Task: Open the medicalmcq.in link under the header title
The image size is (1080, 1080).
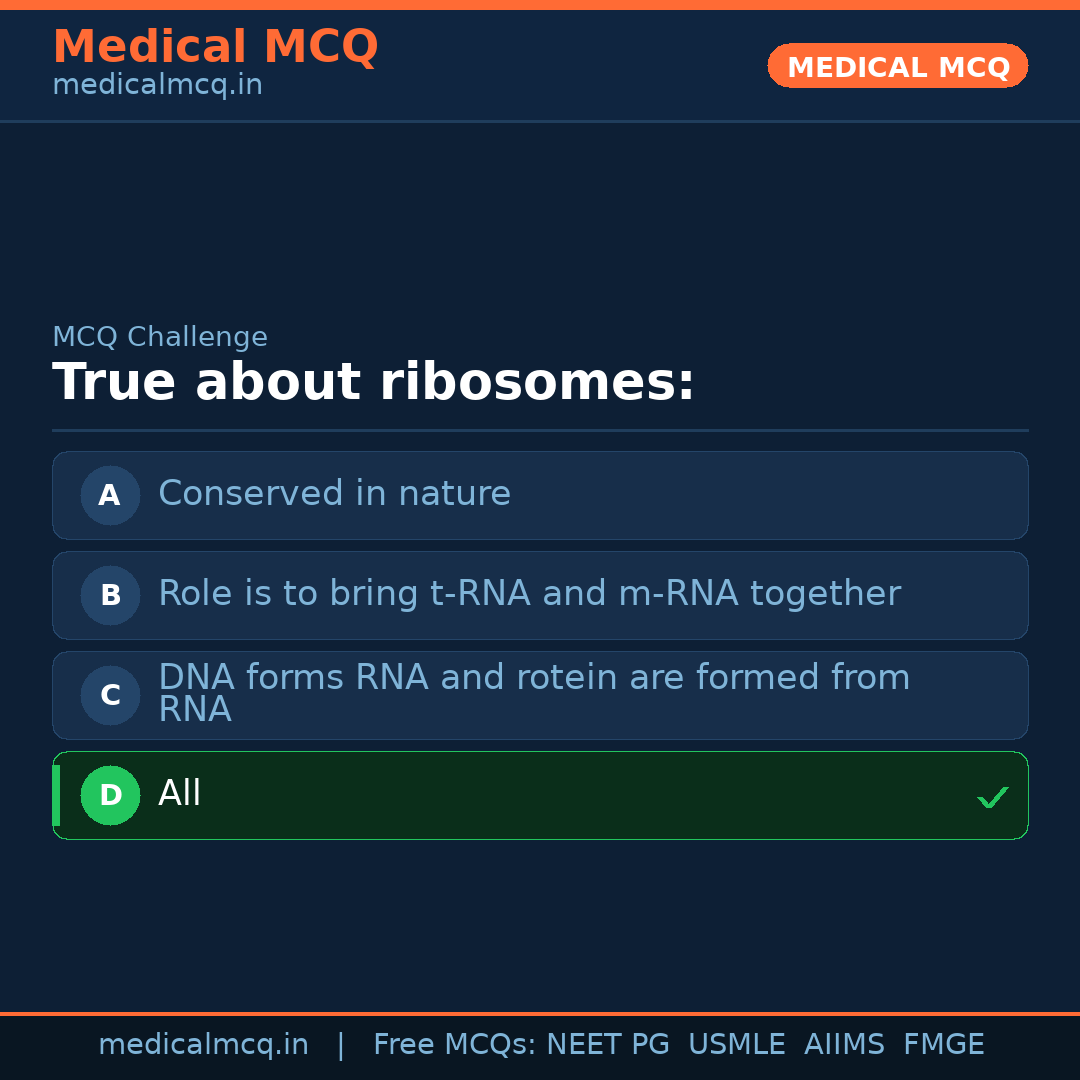Action: [157, 86]
